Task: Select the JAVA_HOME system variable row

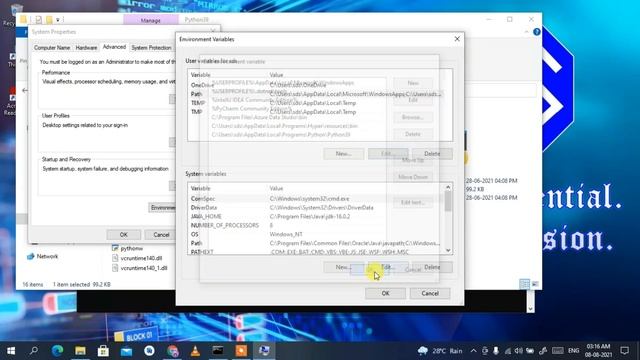Action: pos(316,217)
